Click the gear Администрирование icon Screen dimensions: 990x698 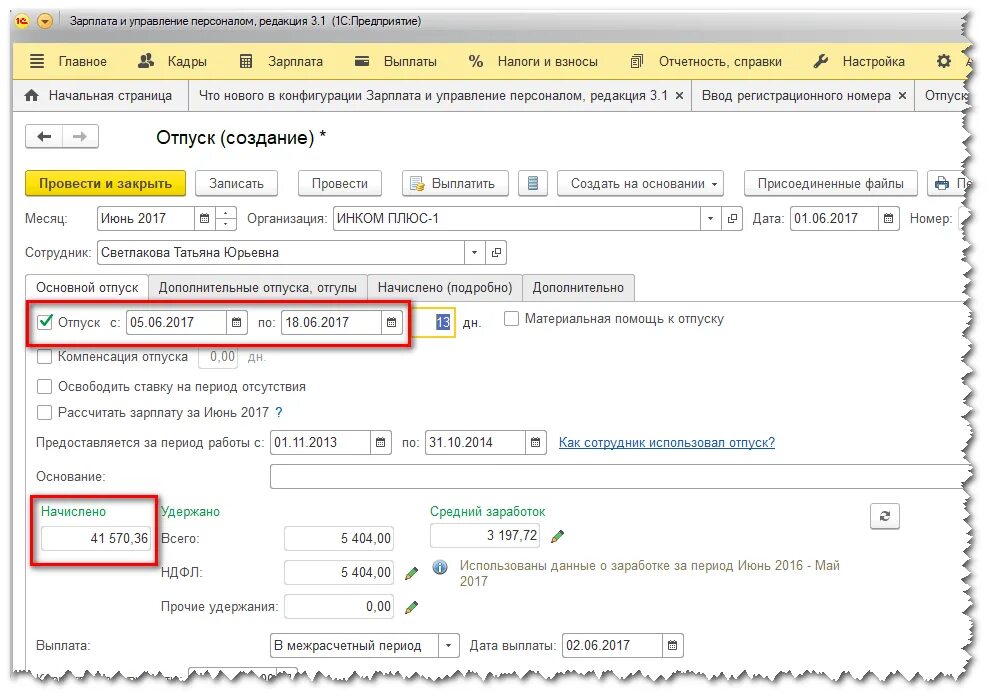[x=943, y=61]
